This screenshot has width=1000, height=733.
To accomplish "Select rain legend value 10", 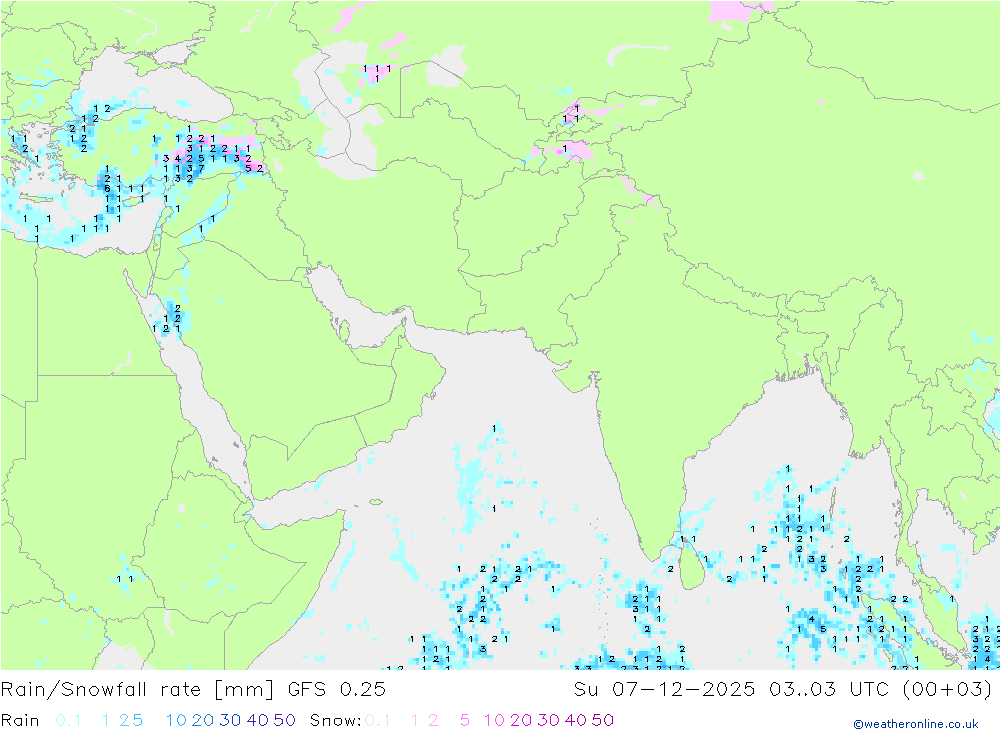I will click(x=176, y=720).
